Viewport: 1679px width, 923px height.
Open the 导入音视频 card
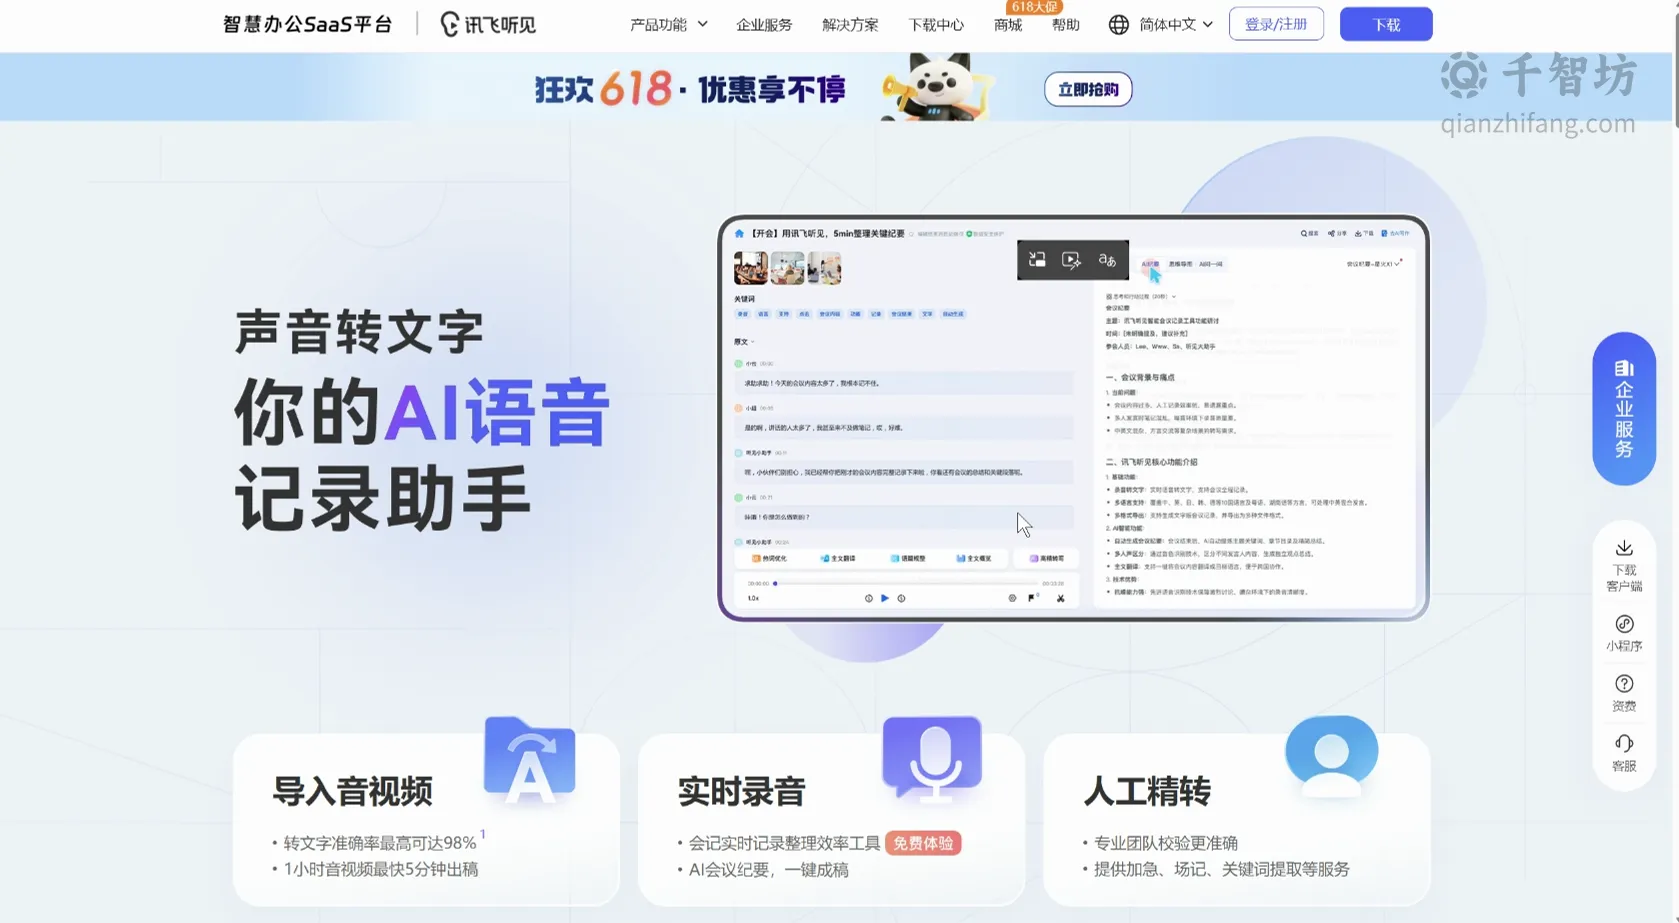[x=426, y=819]
